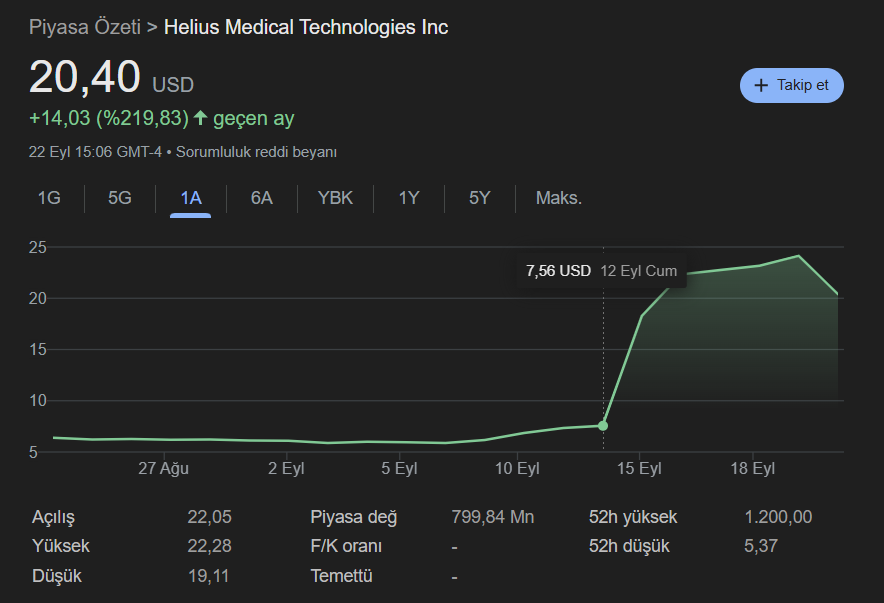
Task: Click the Temettü label
Action: pyautogui.click(x=342, y=576)
